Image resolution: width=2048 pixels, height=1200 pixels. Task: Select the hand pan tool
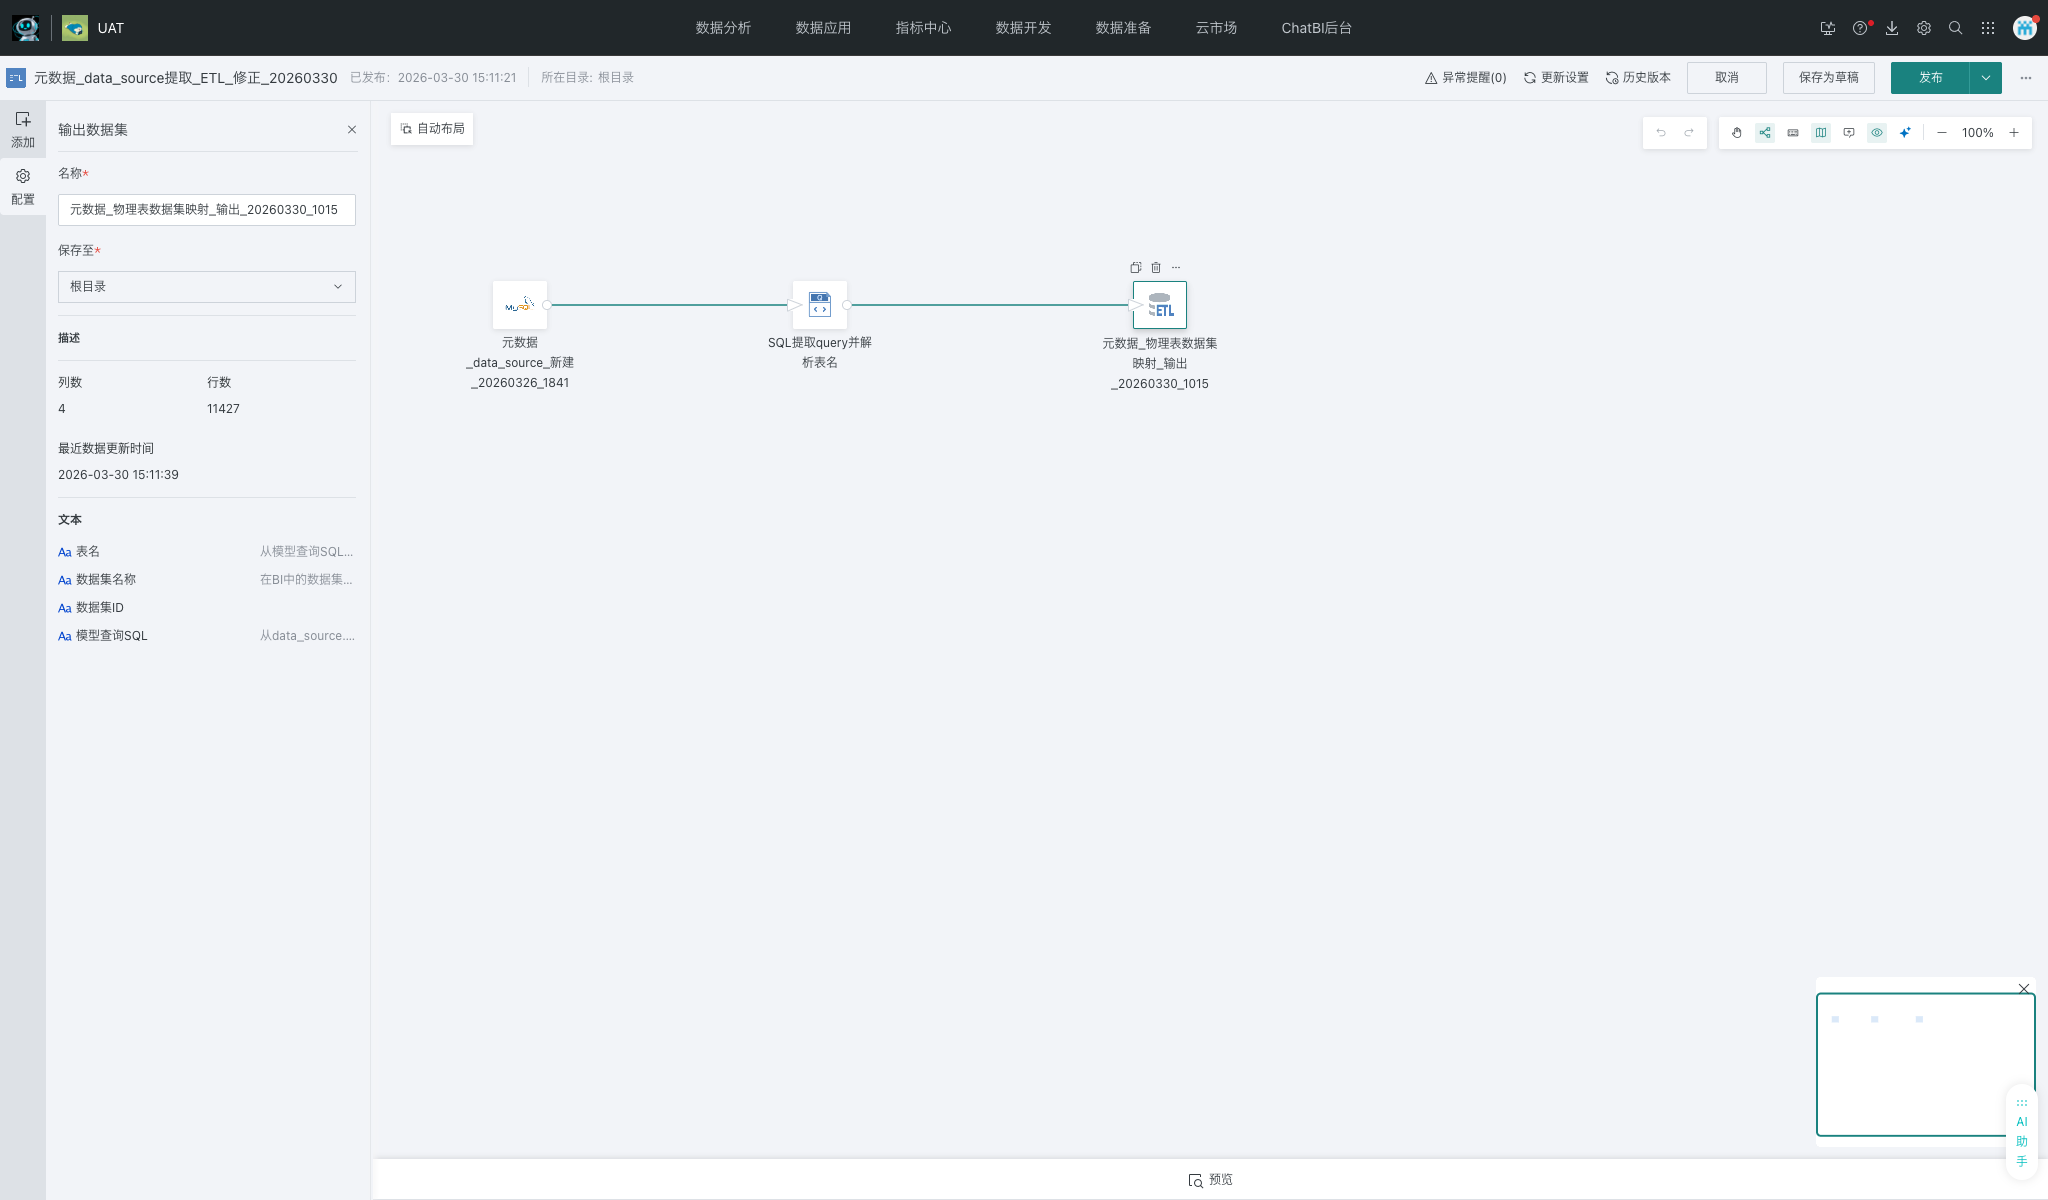1737,133
